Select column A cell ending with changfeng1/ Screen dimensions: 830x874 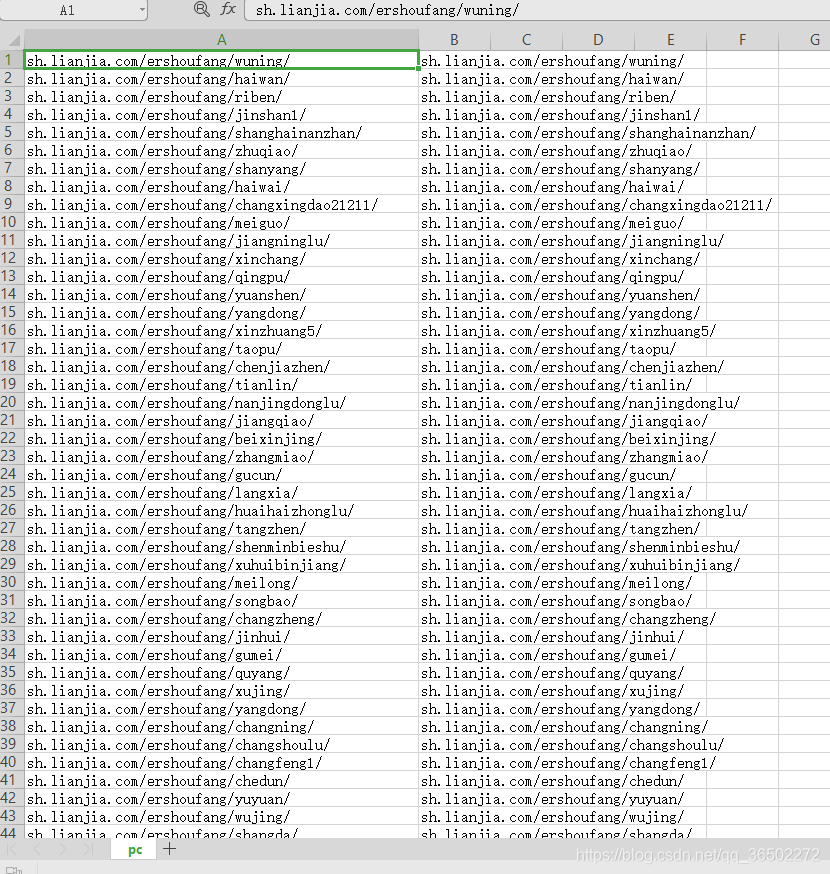221,762
